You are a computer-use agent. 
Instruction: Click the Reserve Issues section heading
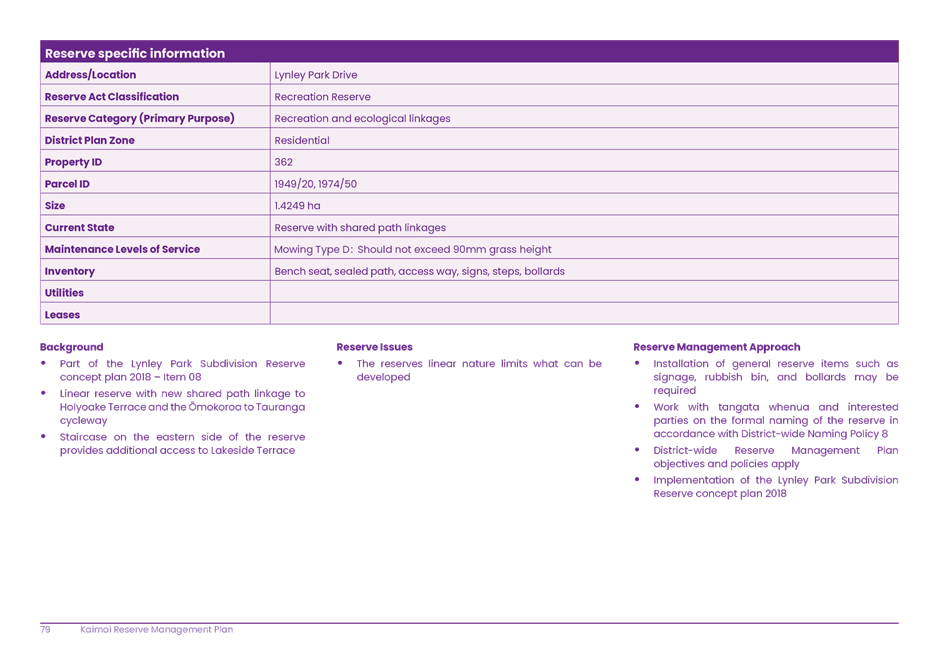click(x=372, y=347)
